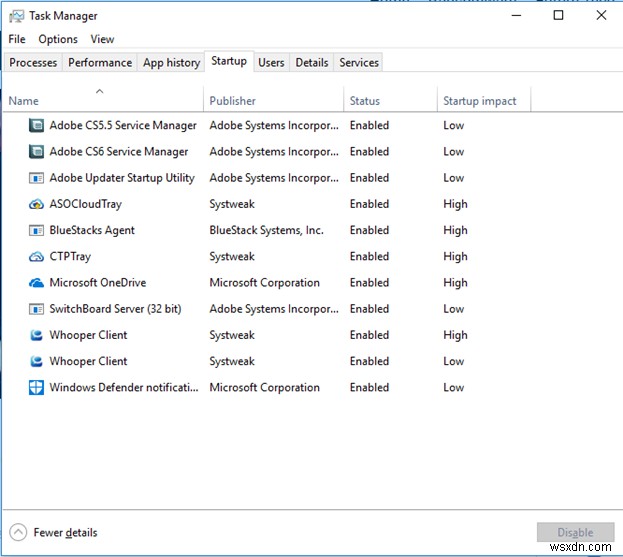Click Microsoft Corporation publisher in Defender row
The image size is (623, 557).
(265, 388)
